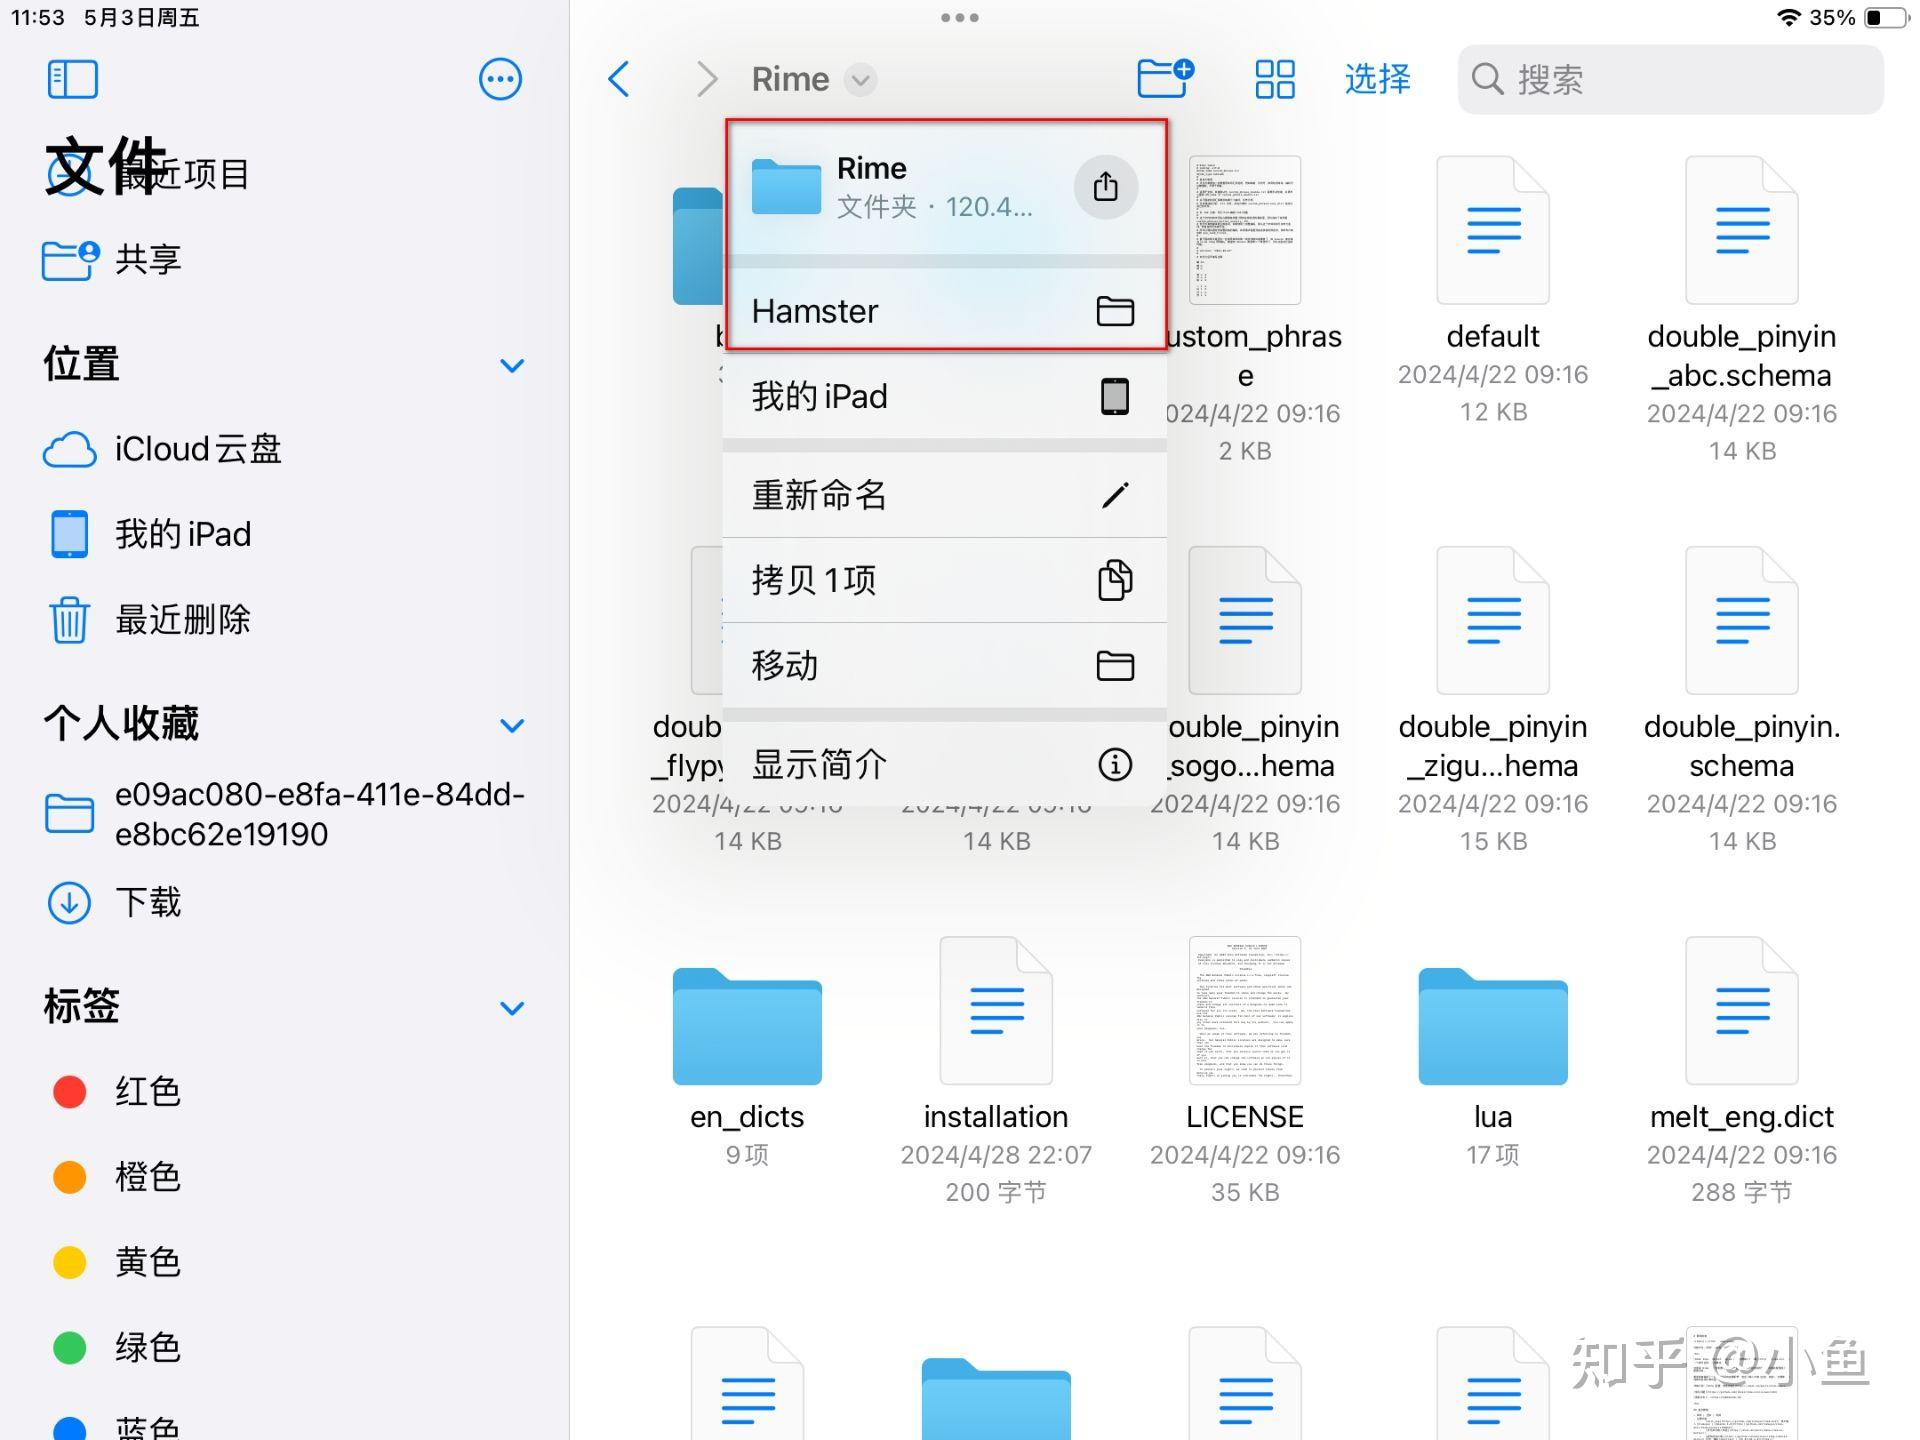
Task: Select the 红色 red tag
Action: [146, 1091]
